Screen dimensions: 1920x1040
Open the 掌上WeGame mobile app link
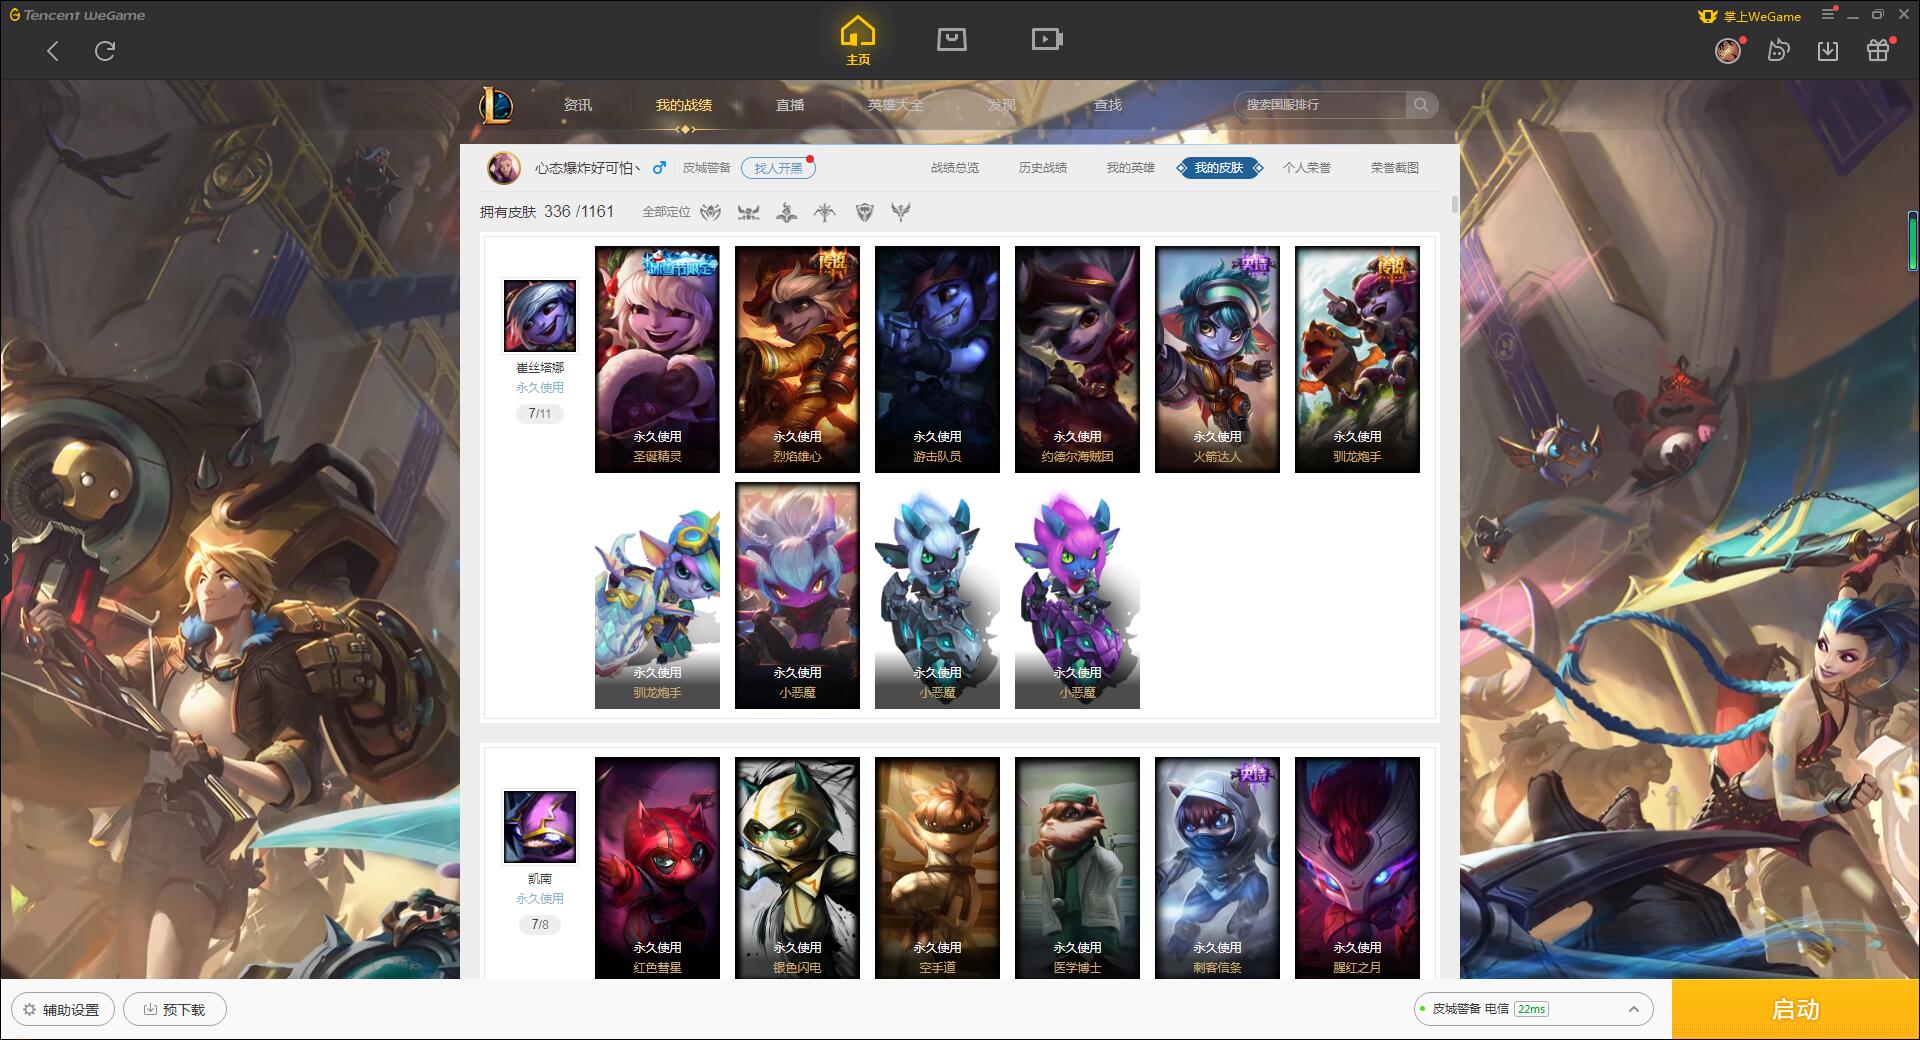(x=1750, y=16)
